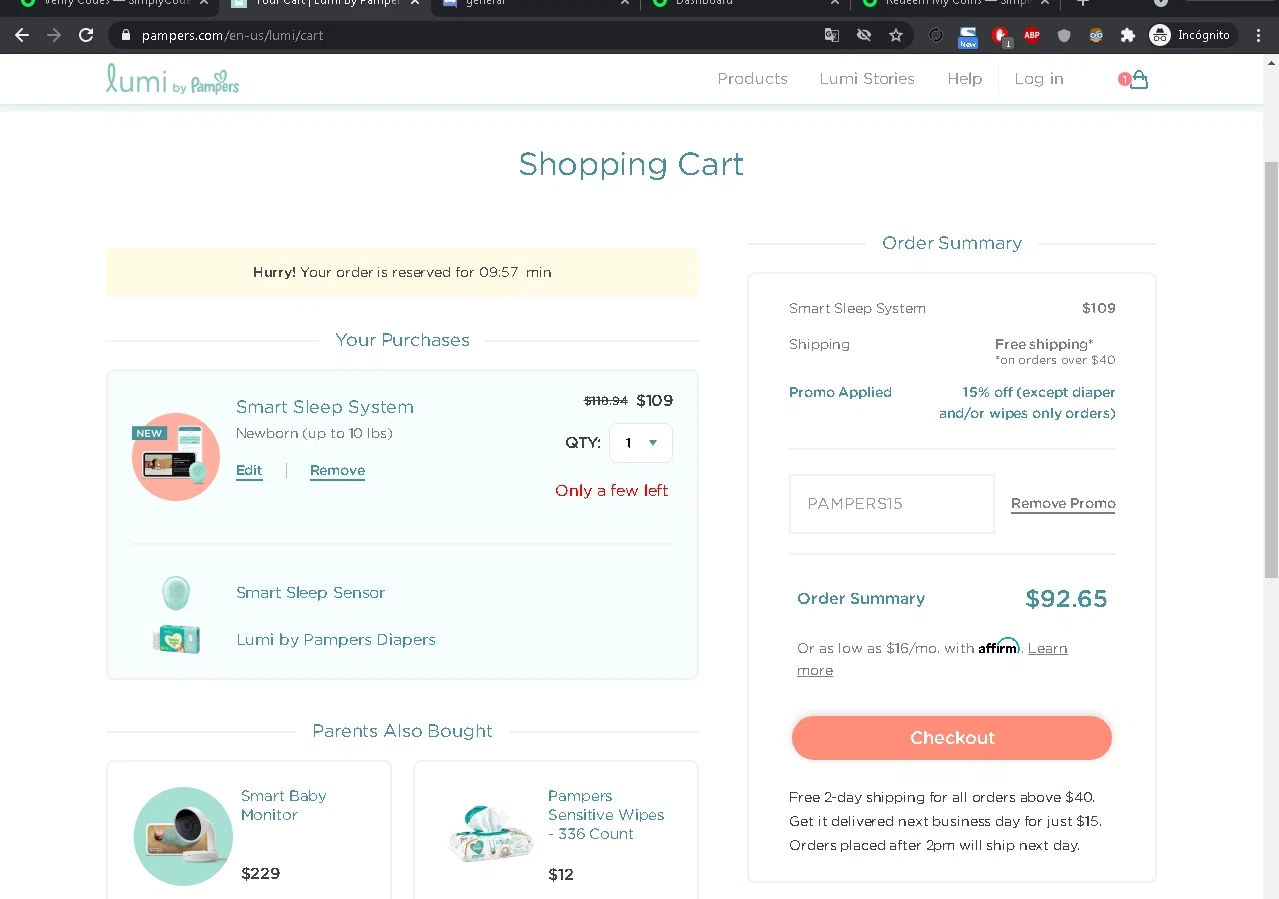Screen dimensions: 1279x899
Task: Click the $229 monitor price
Action: [x=261, y=874]
